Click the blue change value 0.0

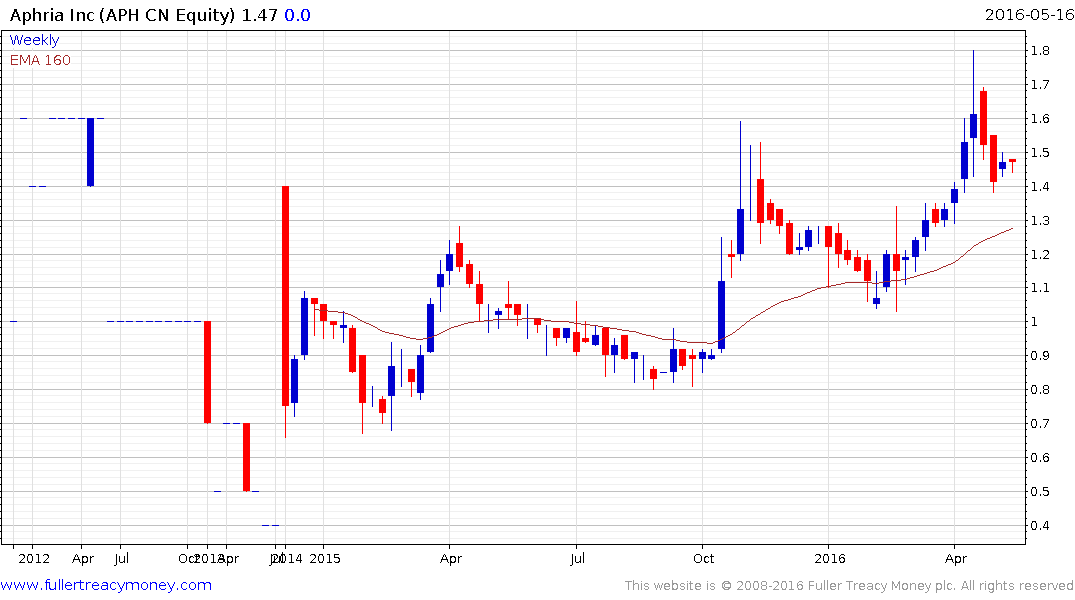point(297,15)
